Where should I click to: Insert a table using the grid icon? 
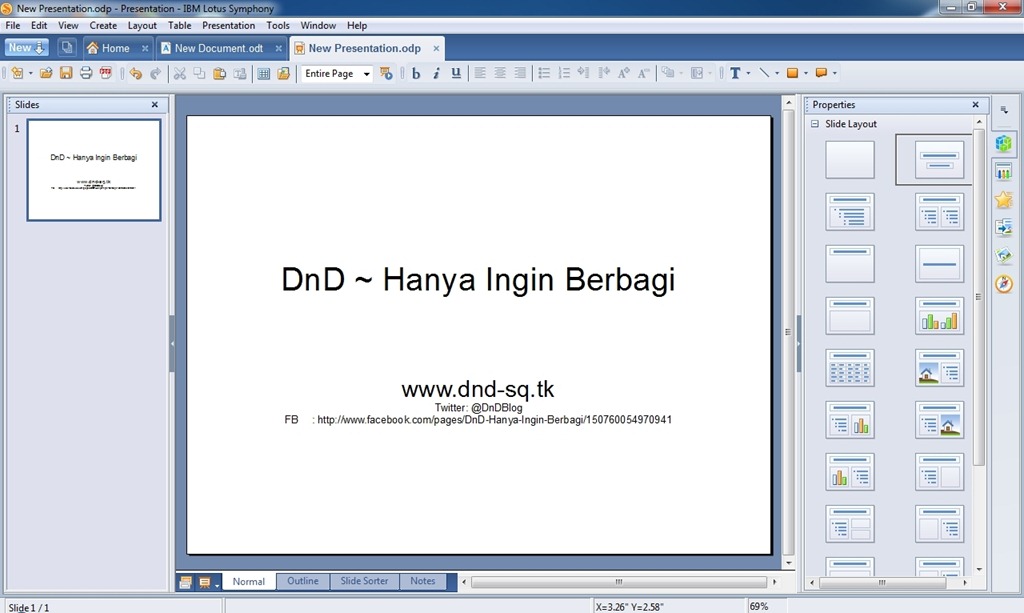[x=264, y=73]
